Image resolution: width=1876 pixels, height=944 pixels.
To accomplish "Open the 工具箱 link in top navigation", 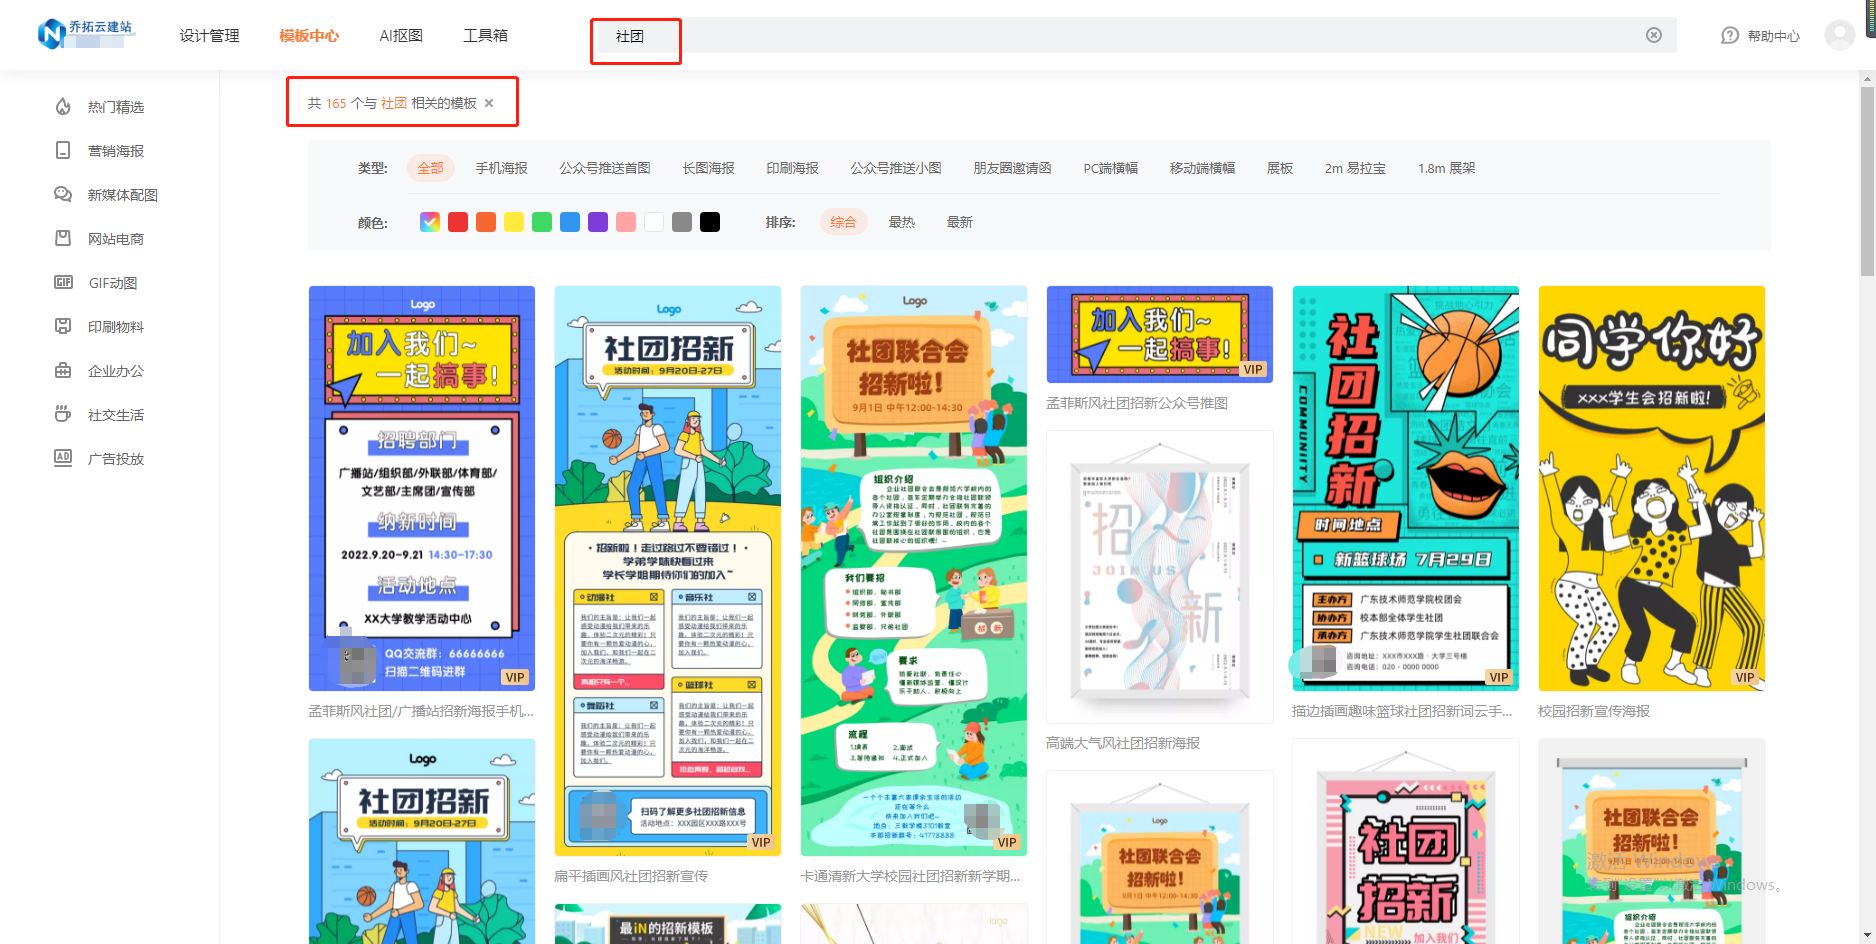I will (x=485, y=35).
